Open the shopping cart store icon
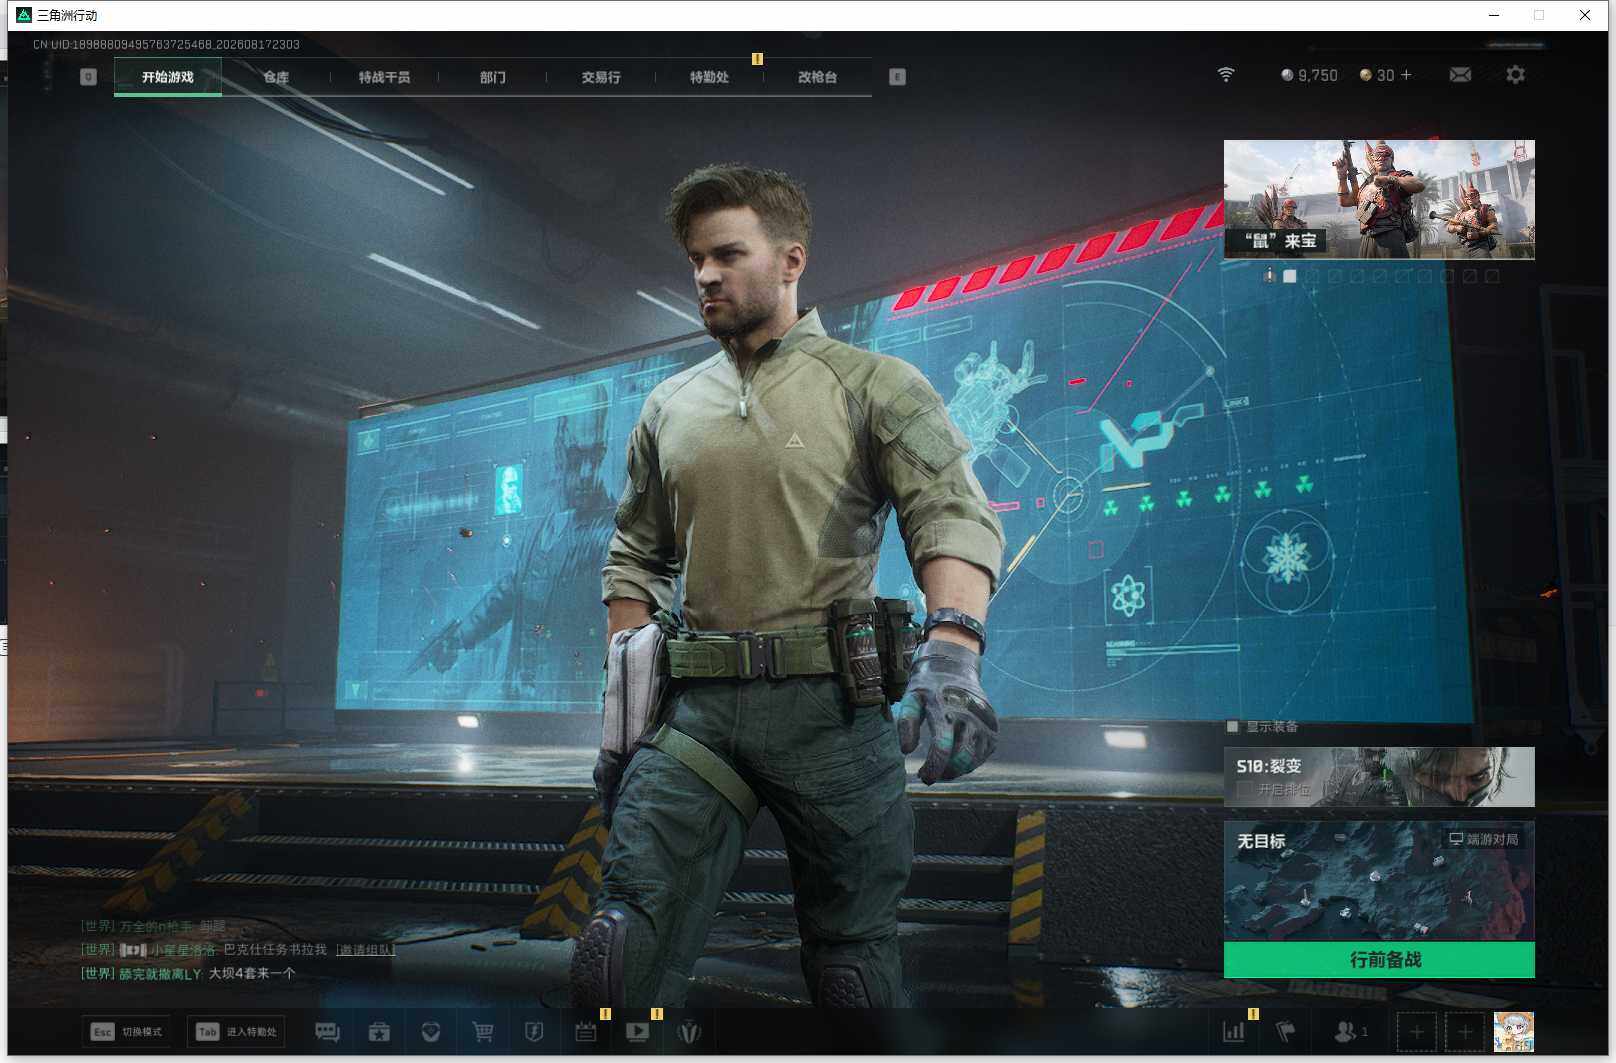The width and height of the screenshot is (1616, 1063). 483,1032
